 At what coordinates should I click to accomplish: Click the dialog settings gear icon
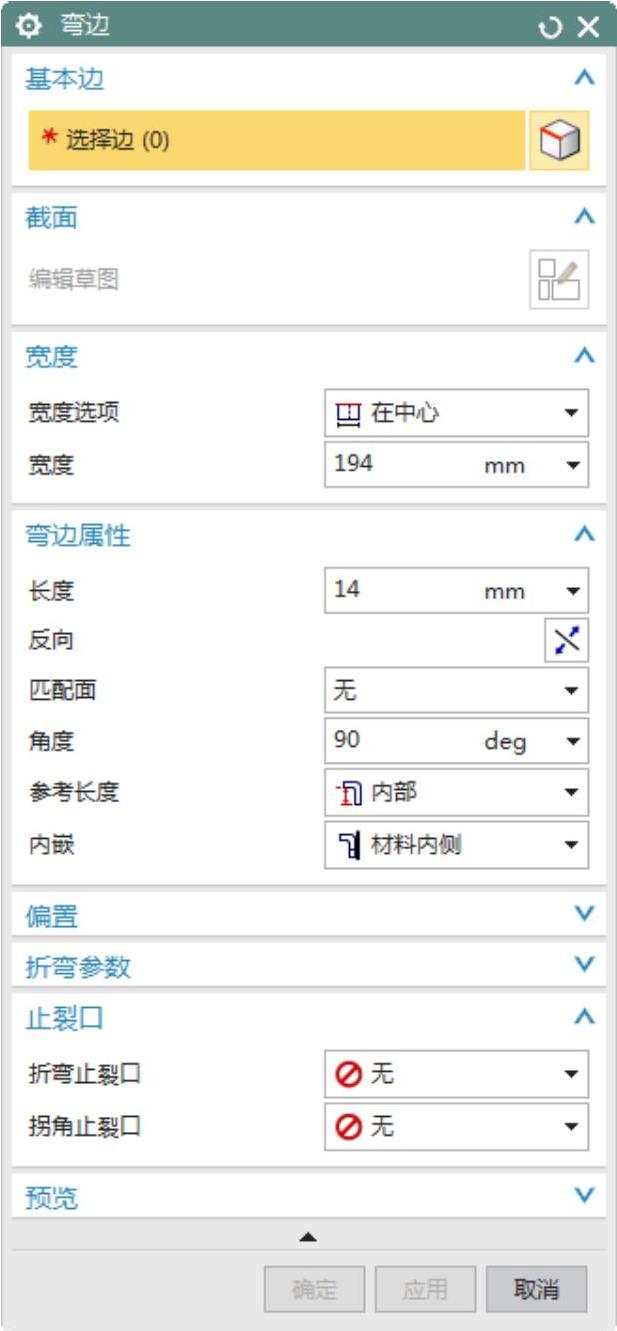(31, 27)
